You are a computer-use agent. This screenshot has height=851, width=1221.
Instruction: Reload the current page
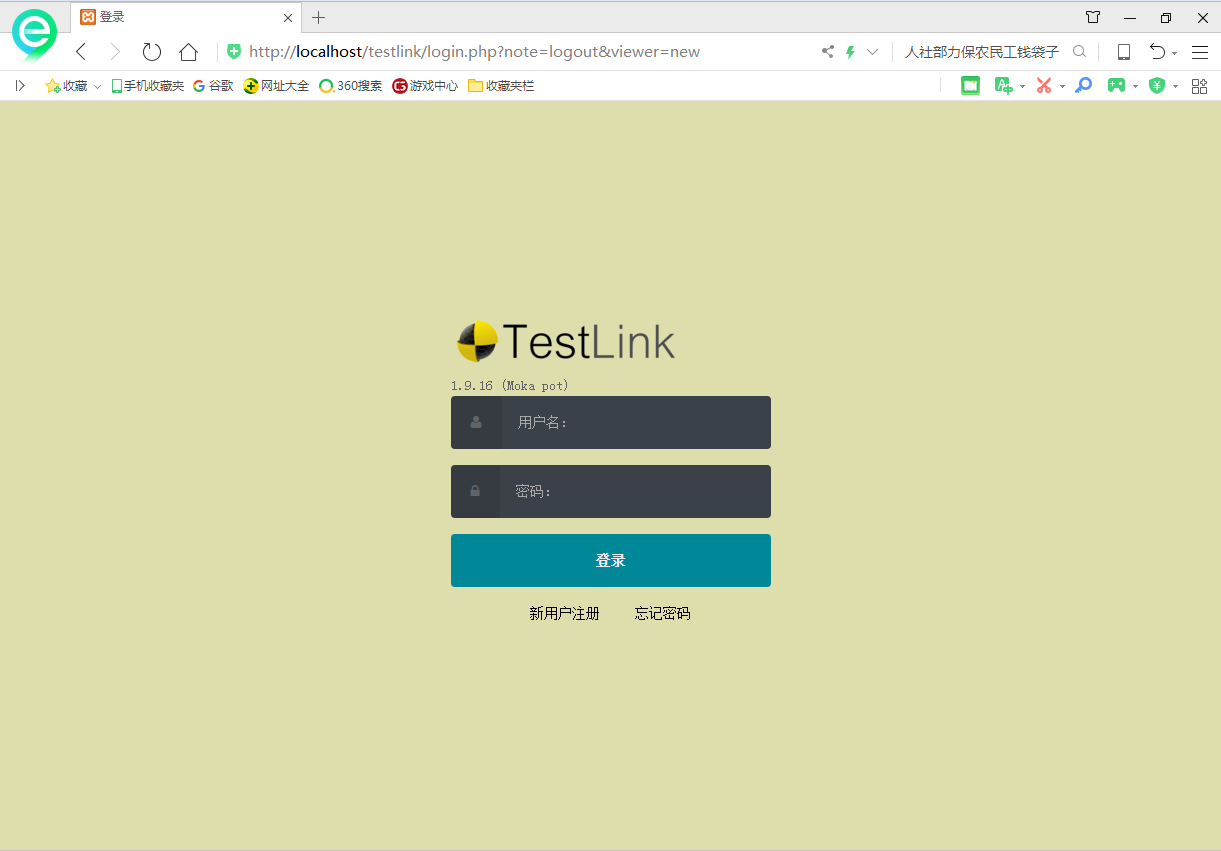click(x=151, y=52)
